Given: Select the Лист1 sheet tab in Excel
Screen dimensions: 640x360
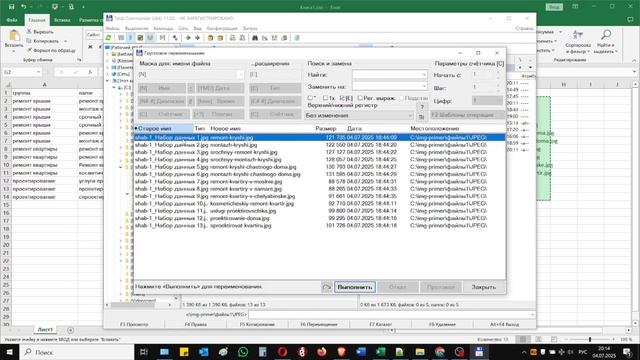Looking at the screenshot, I should tap(45, 330).
